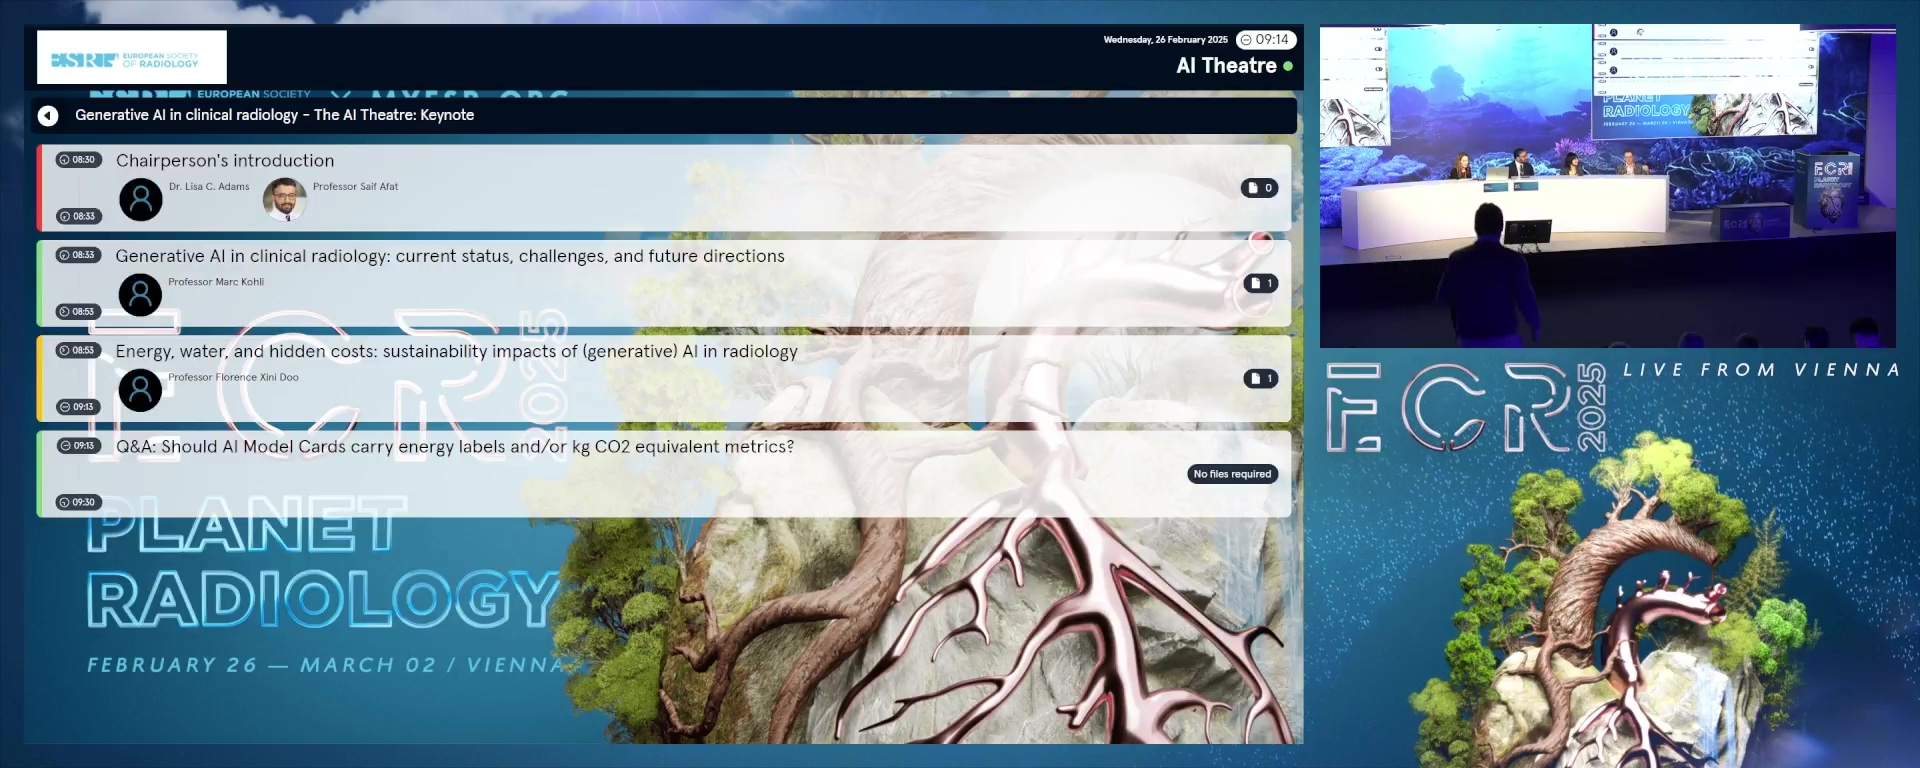This screenshot has height=768, width=1920.
Task: Click the ECR 2025 logo beneath the video
Action: (x=1466, y=407)
